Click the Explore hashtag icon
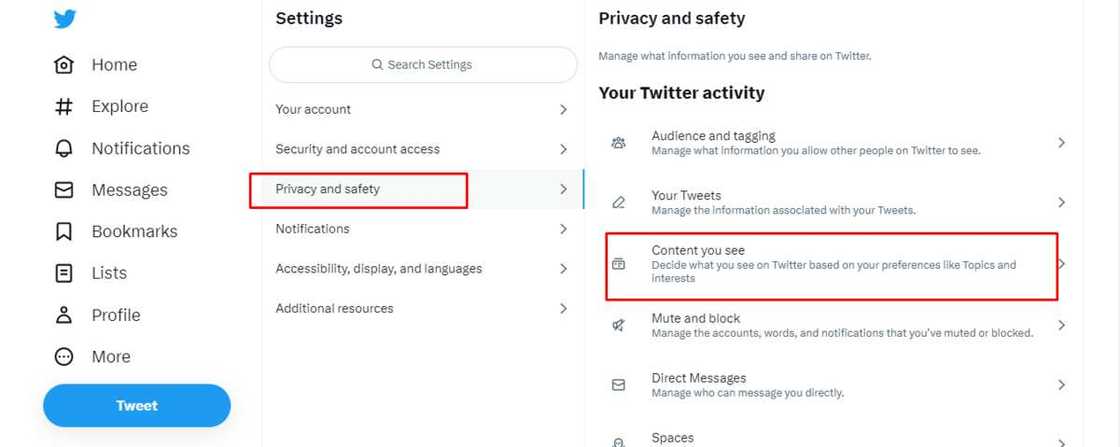Viewport: 1120px width, 447px height. [x=64, y=107]
